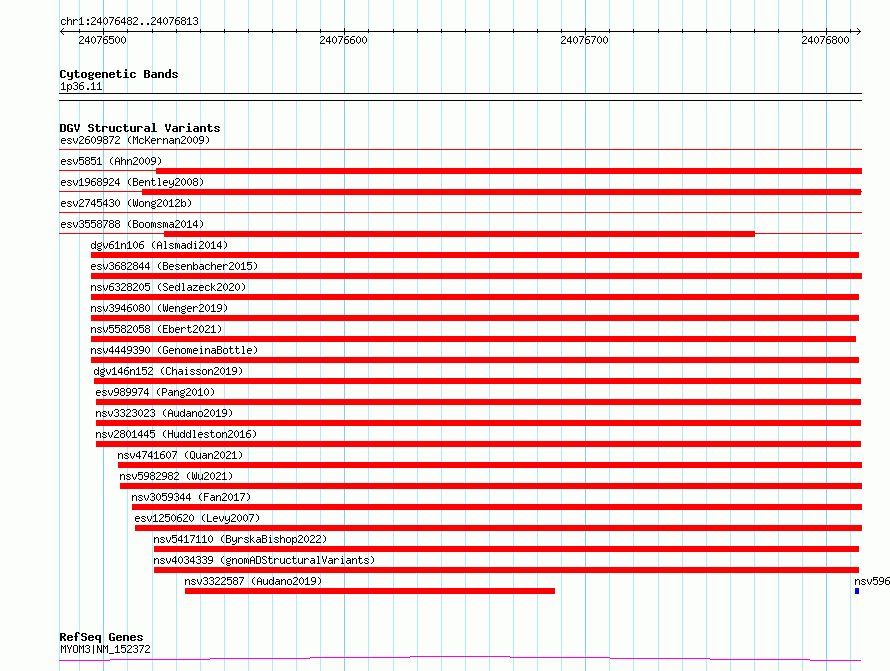The image size is (890, 671).
Task: Click esv3682844 (Besenbacher2015) label
Action: pos(174,266)
